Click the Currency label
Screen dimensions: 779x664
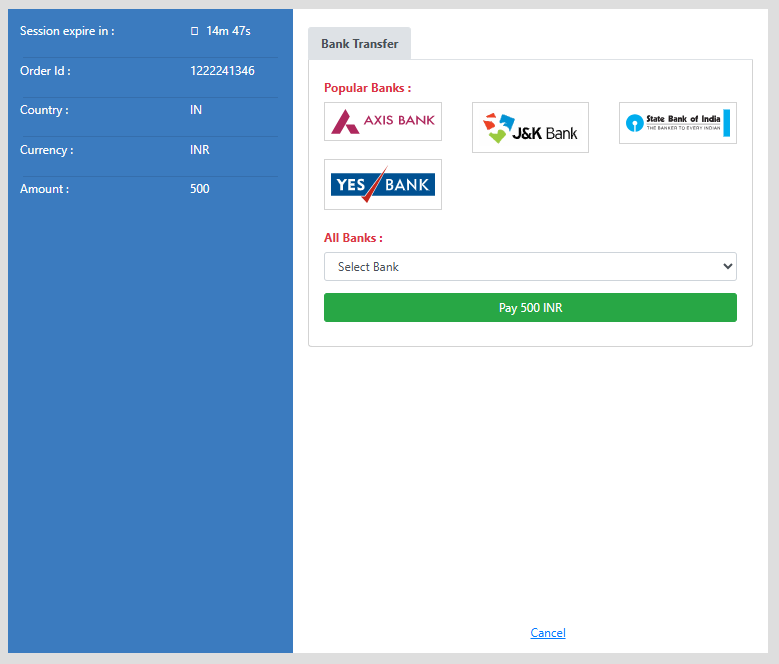point(47,149)
